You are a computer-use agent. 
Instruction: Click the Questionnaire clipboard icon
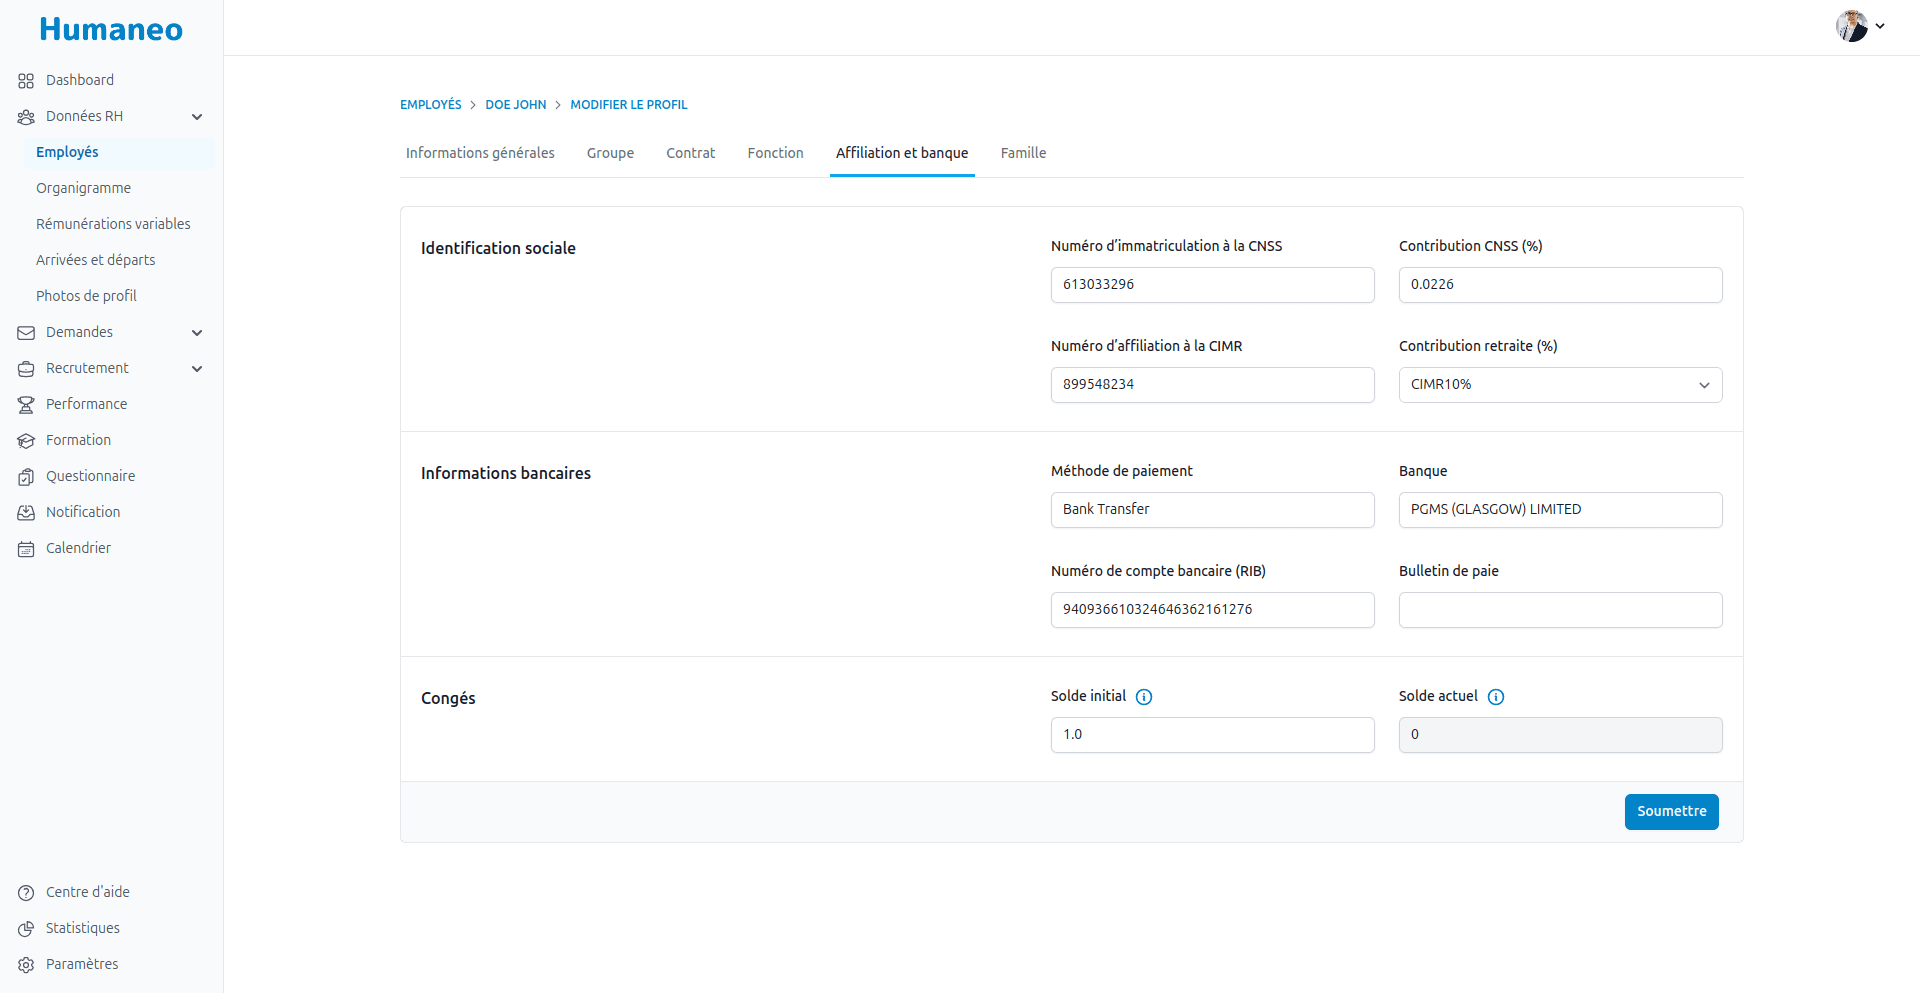click(26, 477)
